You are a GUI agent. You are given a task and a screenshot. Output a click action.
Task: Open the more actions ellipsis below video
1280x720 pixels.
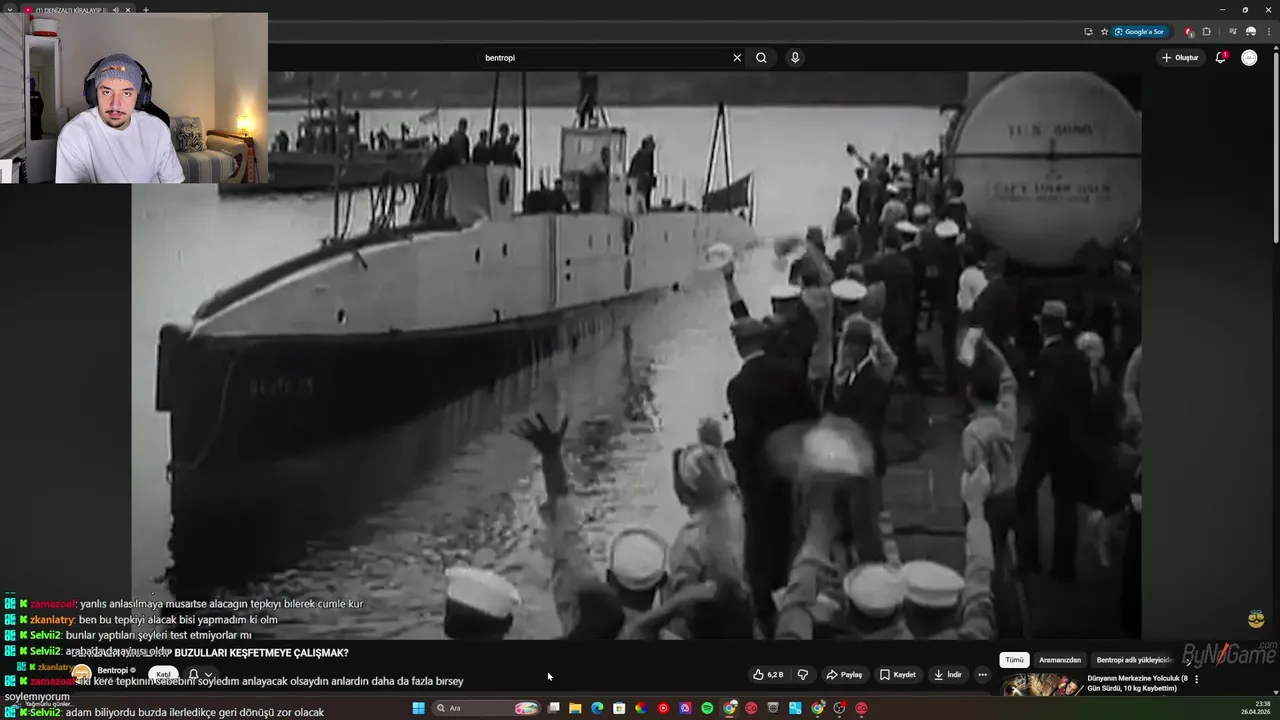click(982, 675)
